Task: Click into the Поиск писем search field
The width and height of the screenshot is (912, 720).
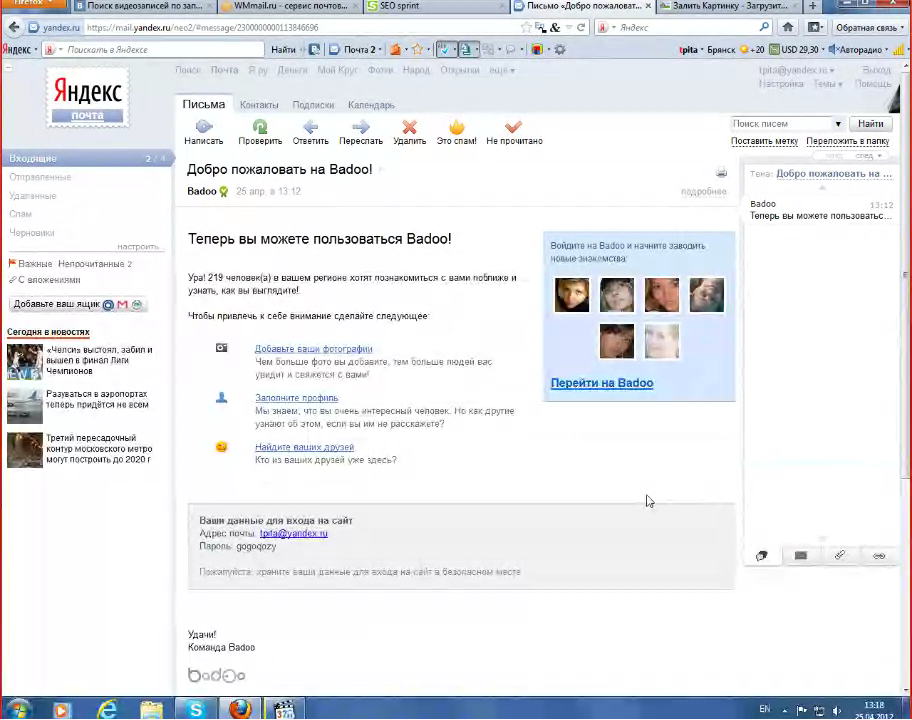Action: pos(781,124)
